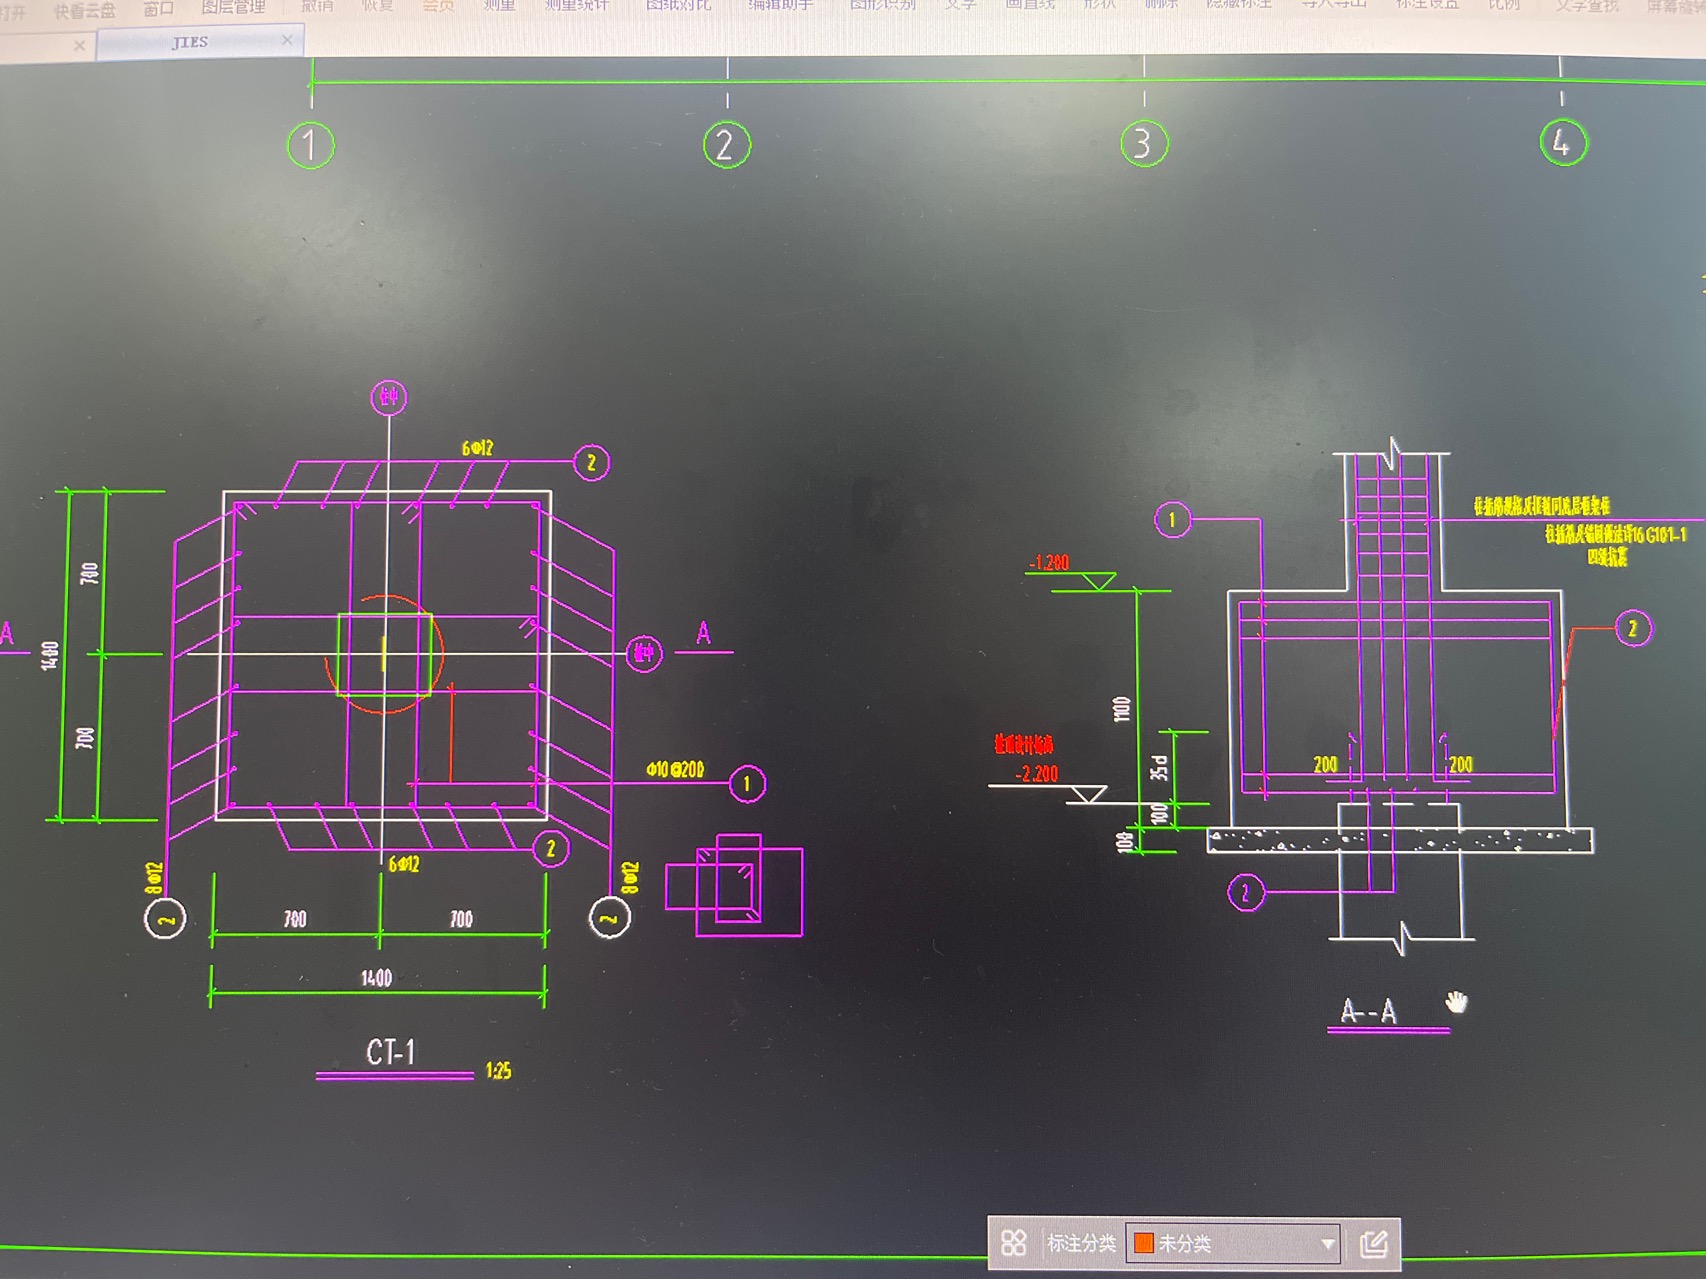Select section mark A right of plan
The height and width of the screenshot is (1279, 1706).
pyautogui.click(x=704, y=633)
